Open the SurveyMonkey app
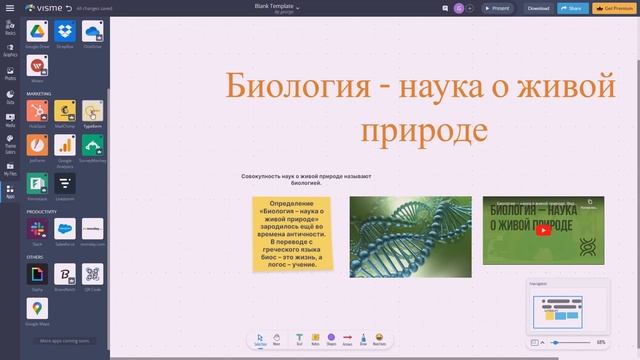Viewport: 640px width, 360px height. click(x=93, y=145)
